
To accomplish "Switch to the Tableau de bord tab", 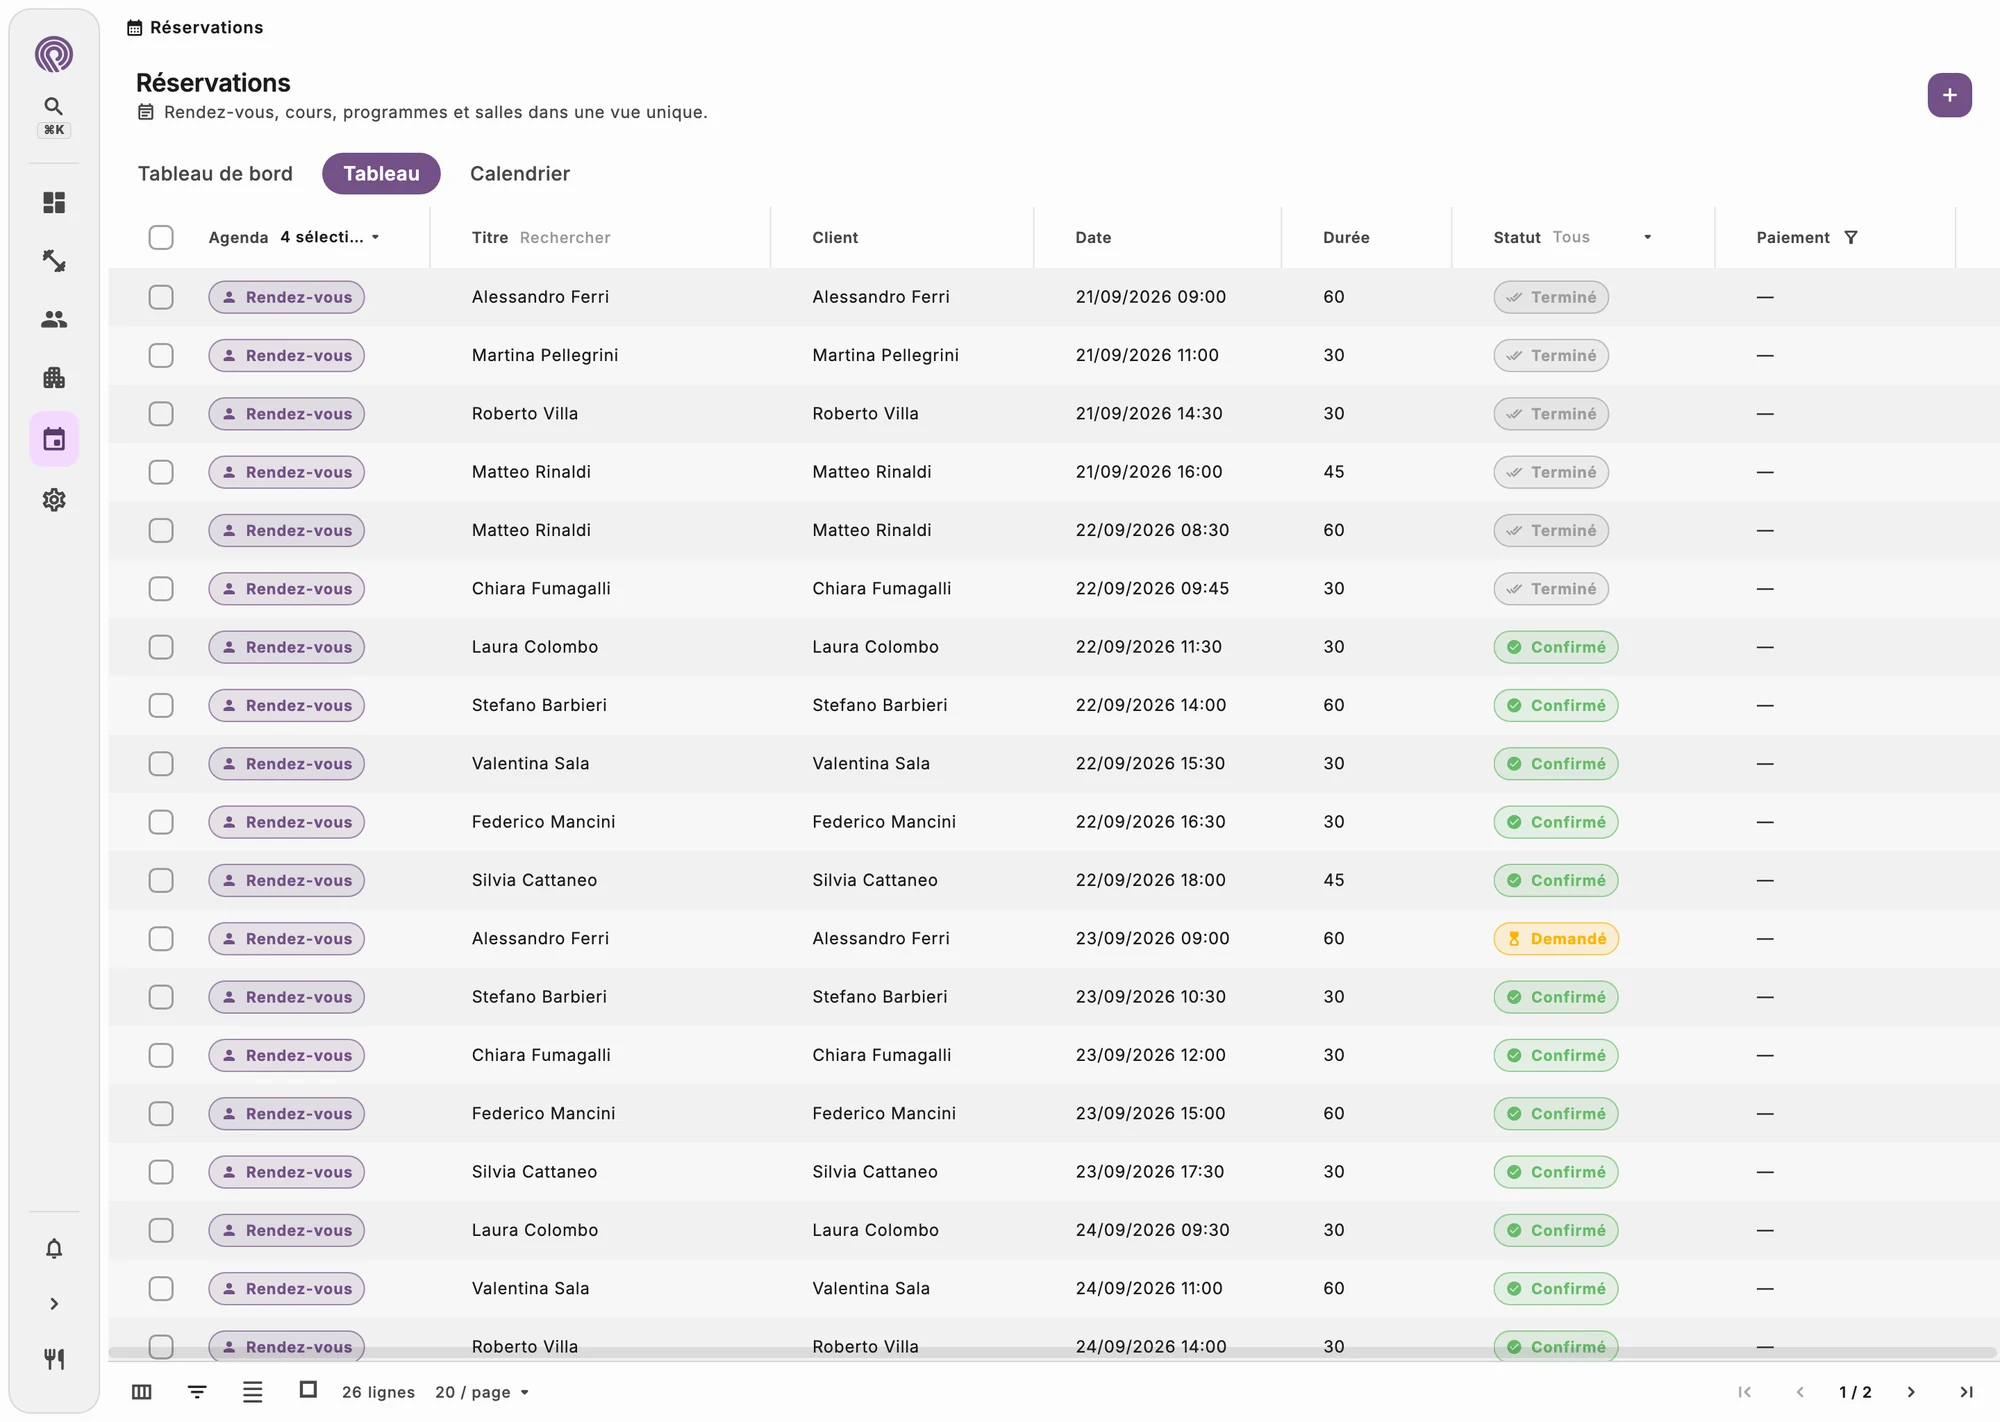I will [x=215, y=173].
